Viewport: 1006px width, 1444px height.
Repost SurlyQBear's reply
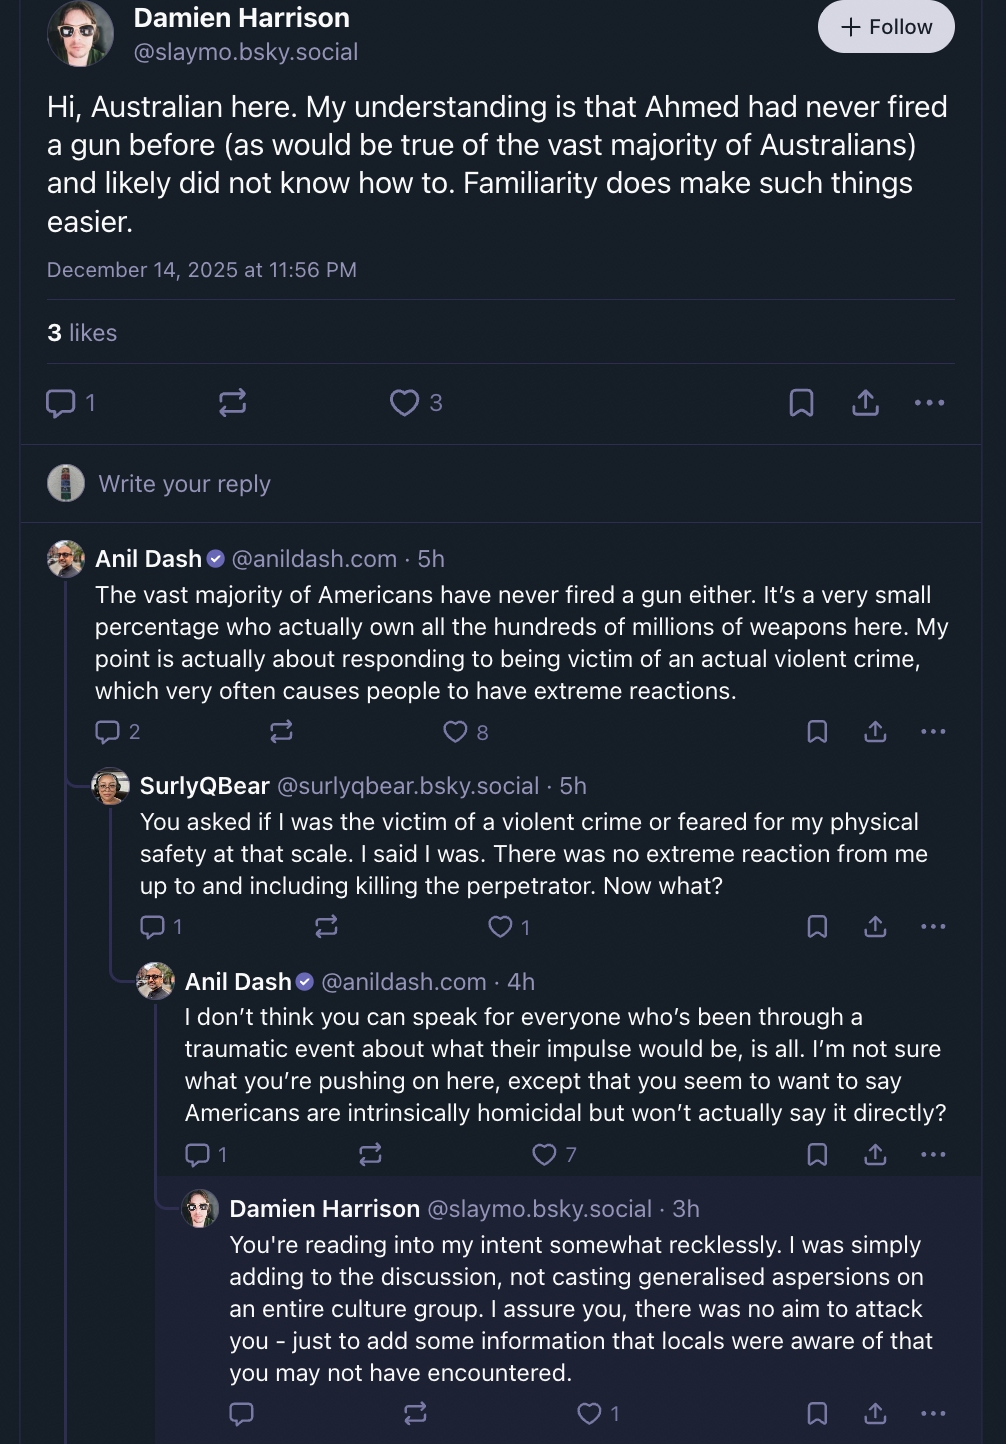pos(326,927)
